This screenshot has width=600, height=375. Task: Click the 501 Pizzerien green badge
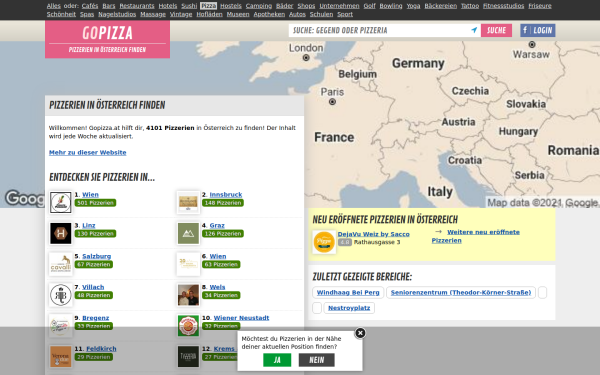tap(95, 203)
